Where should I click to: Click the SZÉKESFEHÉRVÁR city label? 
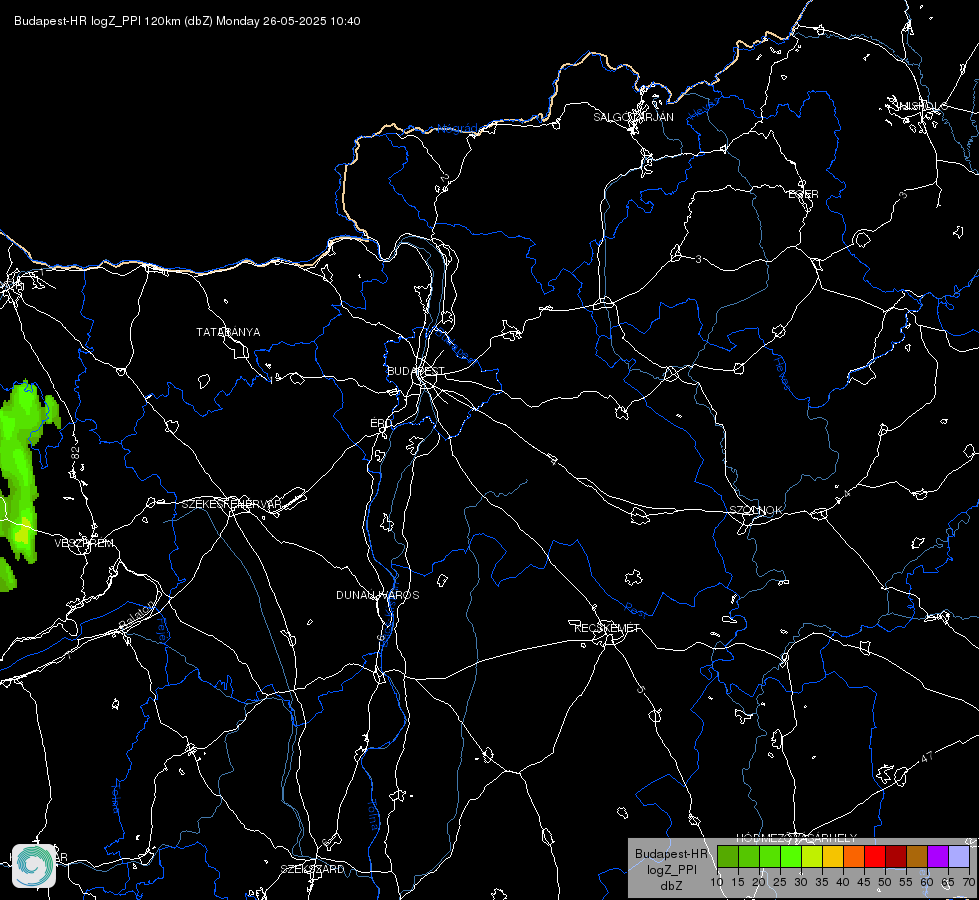click(x=232, y=503)
